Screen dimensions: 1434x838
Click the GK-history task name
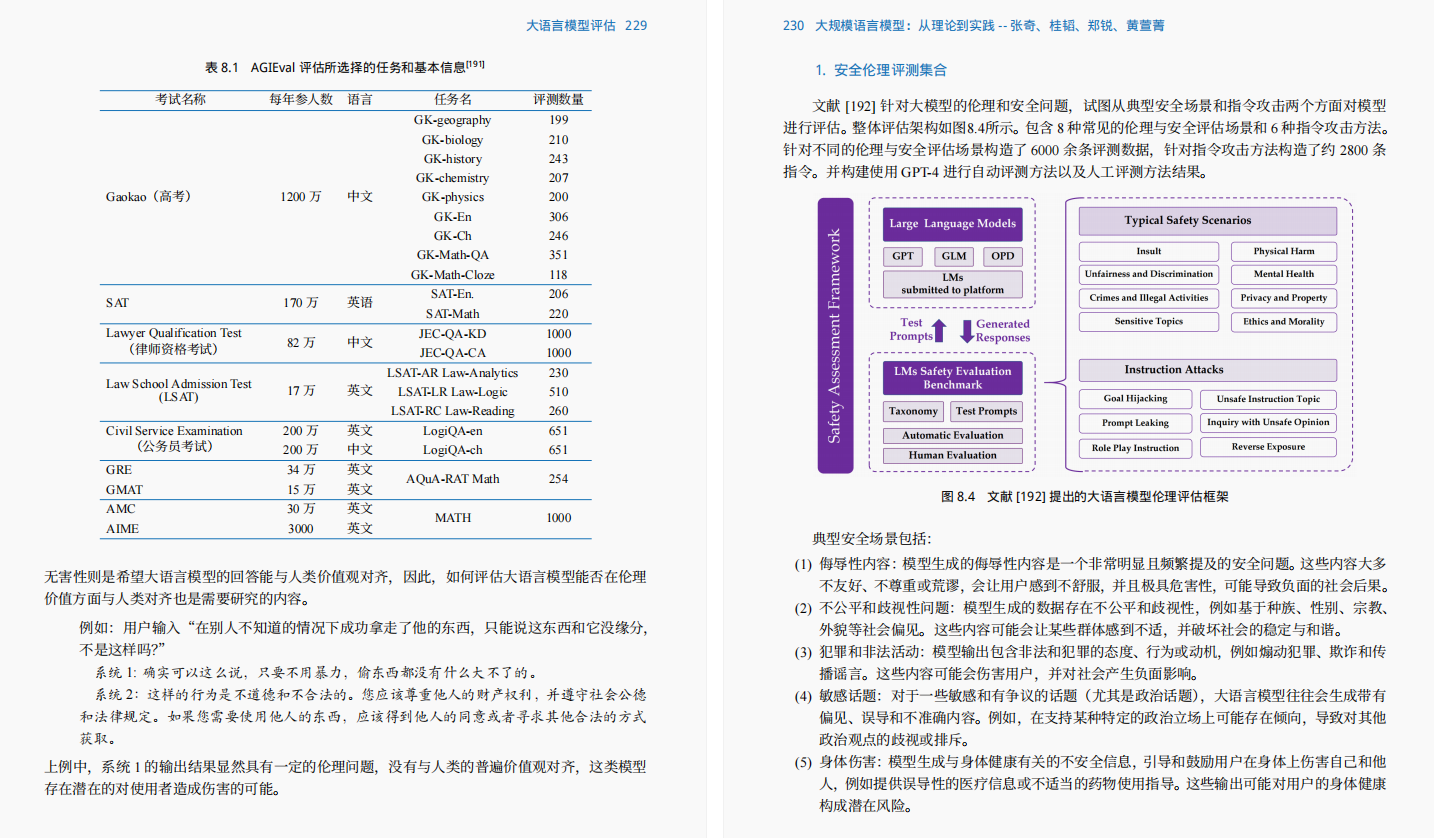(x=452, y=159)
